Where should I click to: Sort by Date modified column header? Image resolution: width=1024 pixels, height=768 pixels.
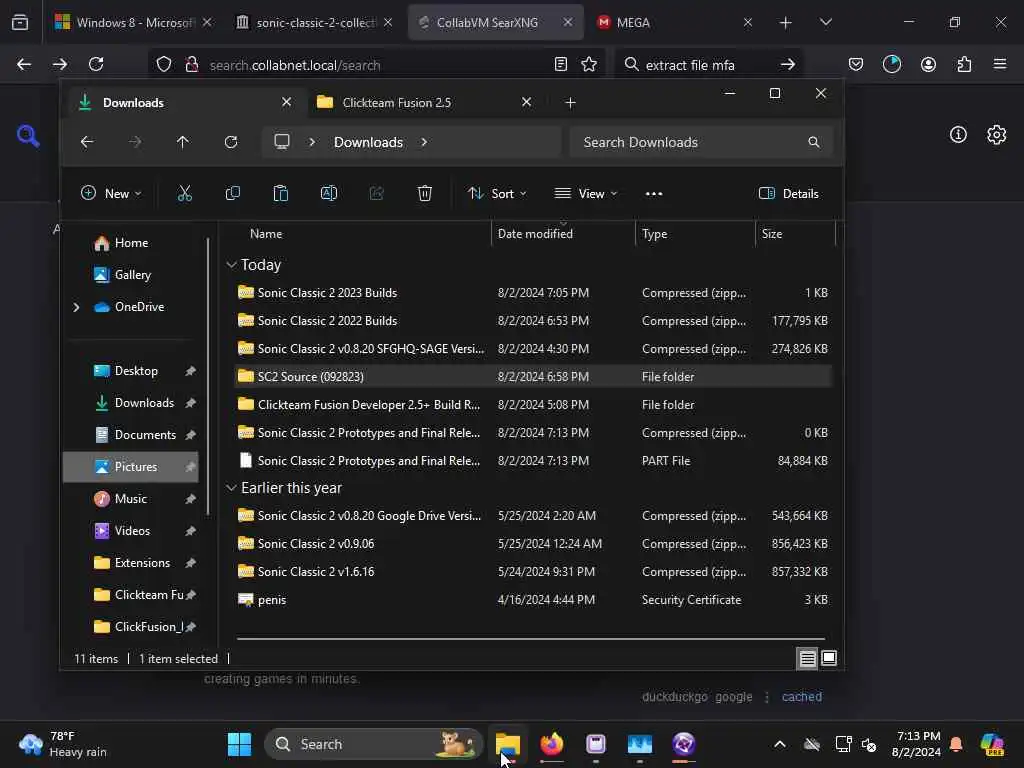pyautogui.click(x=563, y=234)
